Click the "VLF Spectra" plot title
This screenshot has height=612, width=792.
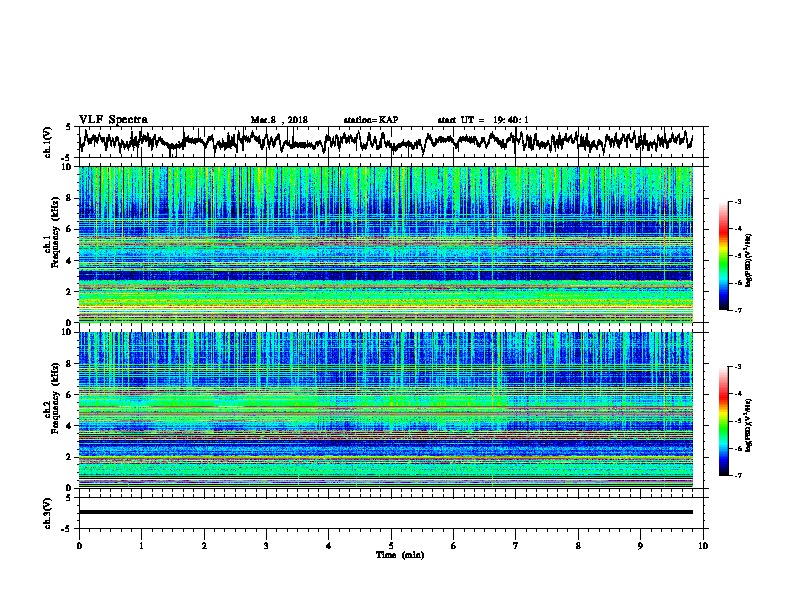click(x=113, y=119)
